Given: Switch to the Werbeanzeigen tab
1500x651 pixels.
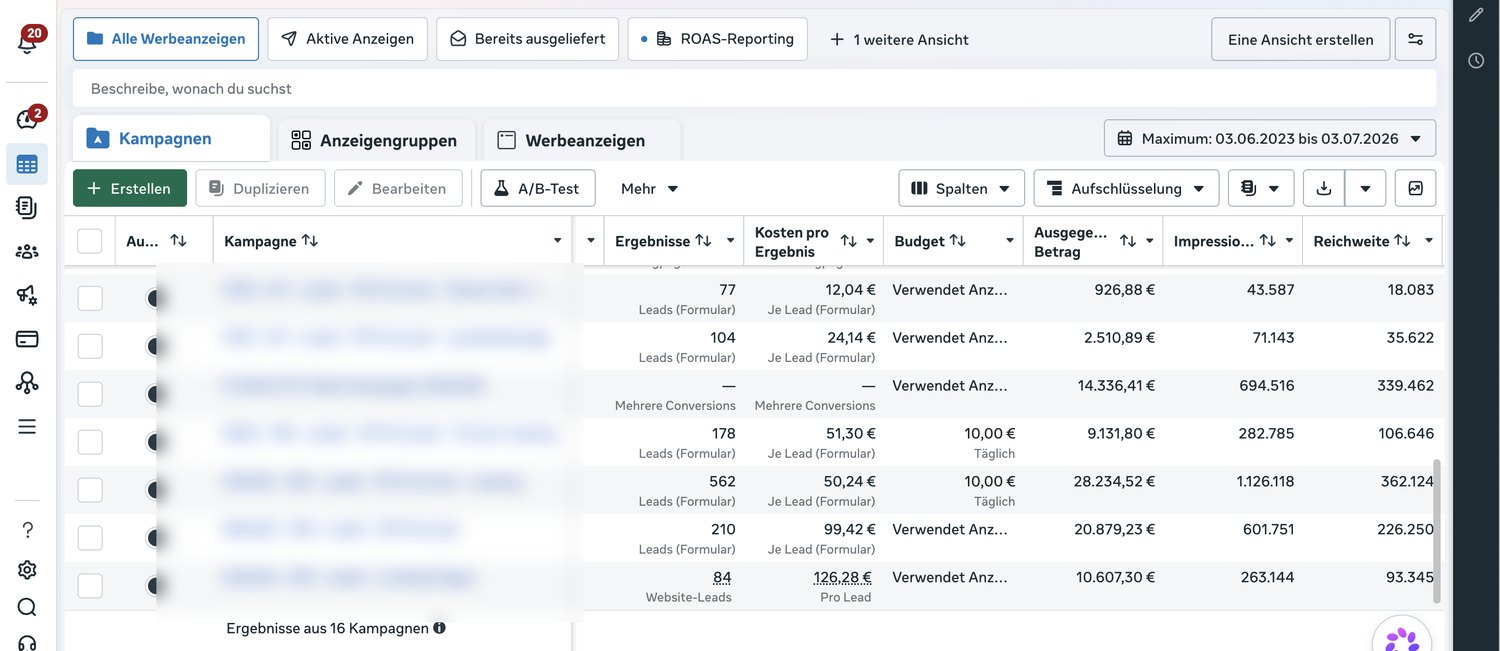Looking at the screenshot, I should coord(582,141).
